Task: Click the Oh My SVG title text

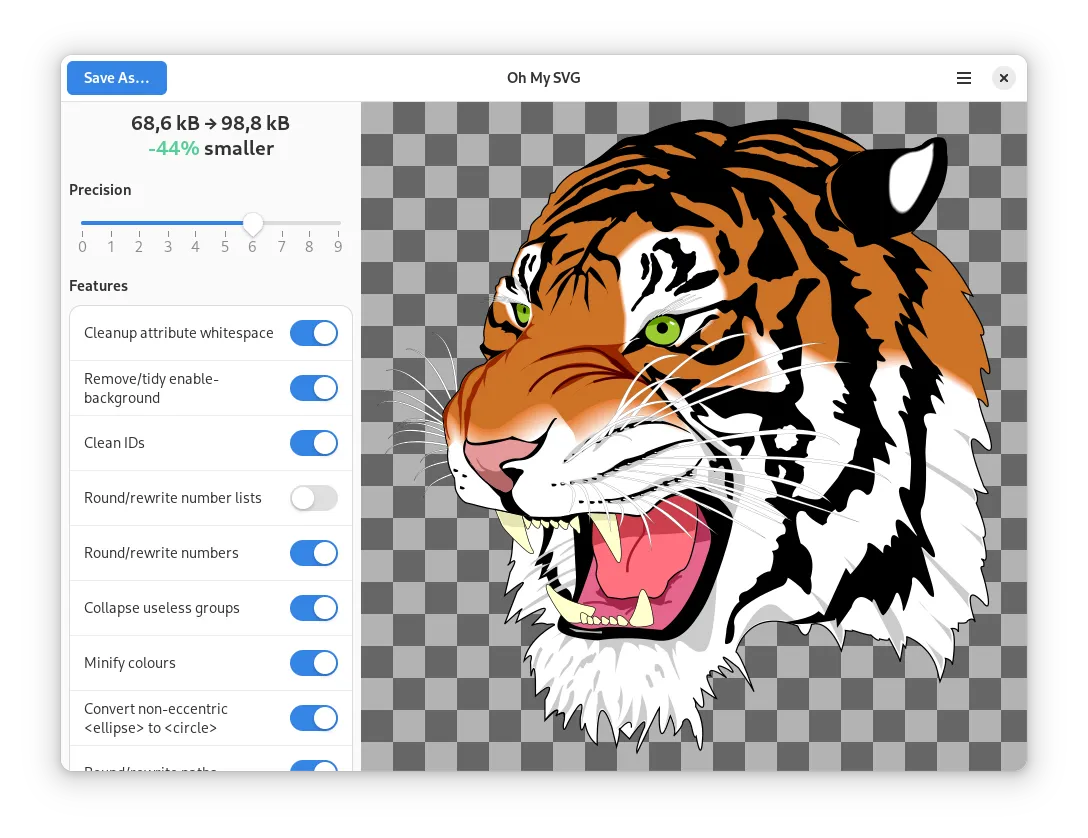Action: [x=543, y=78]
